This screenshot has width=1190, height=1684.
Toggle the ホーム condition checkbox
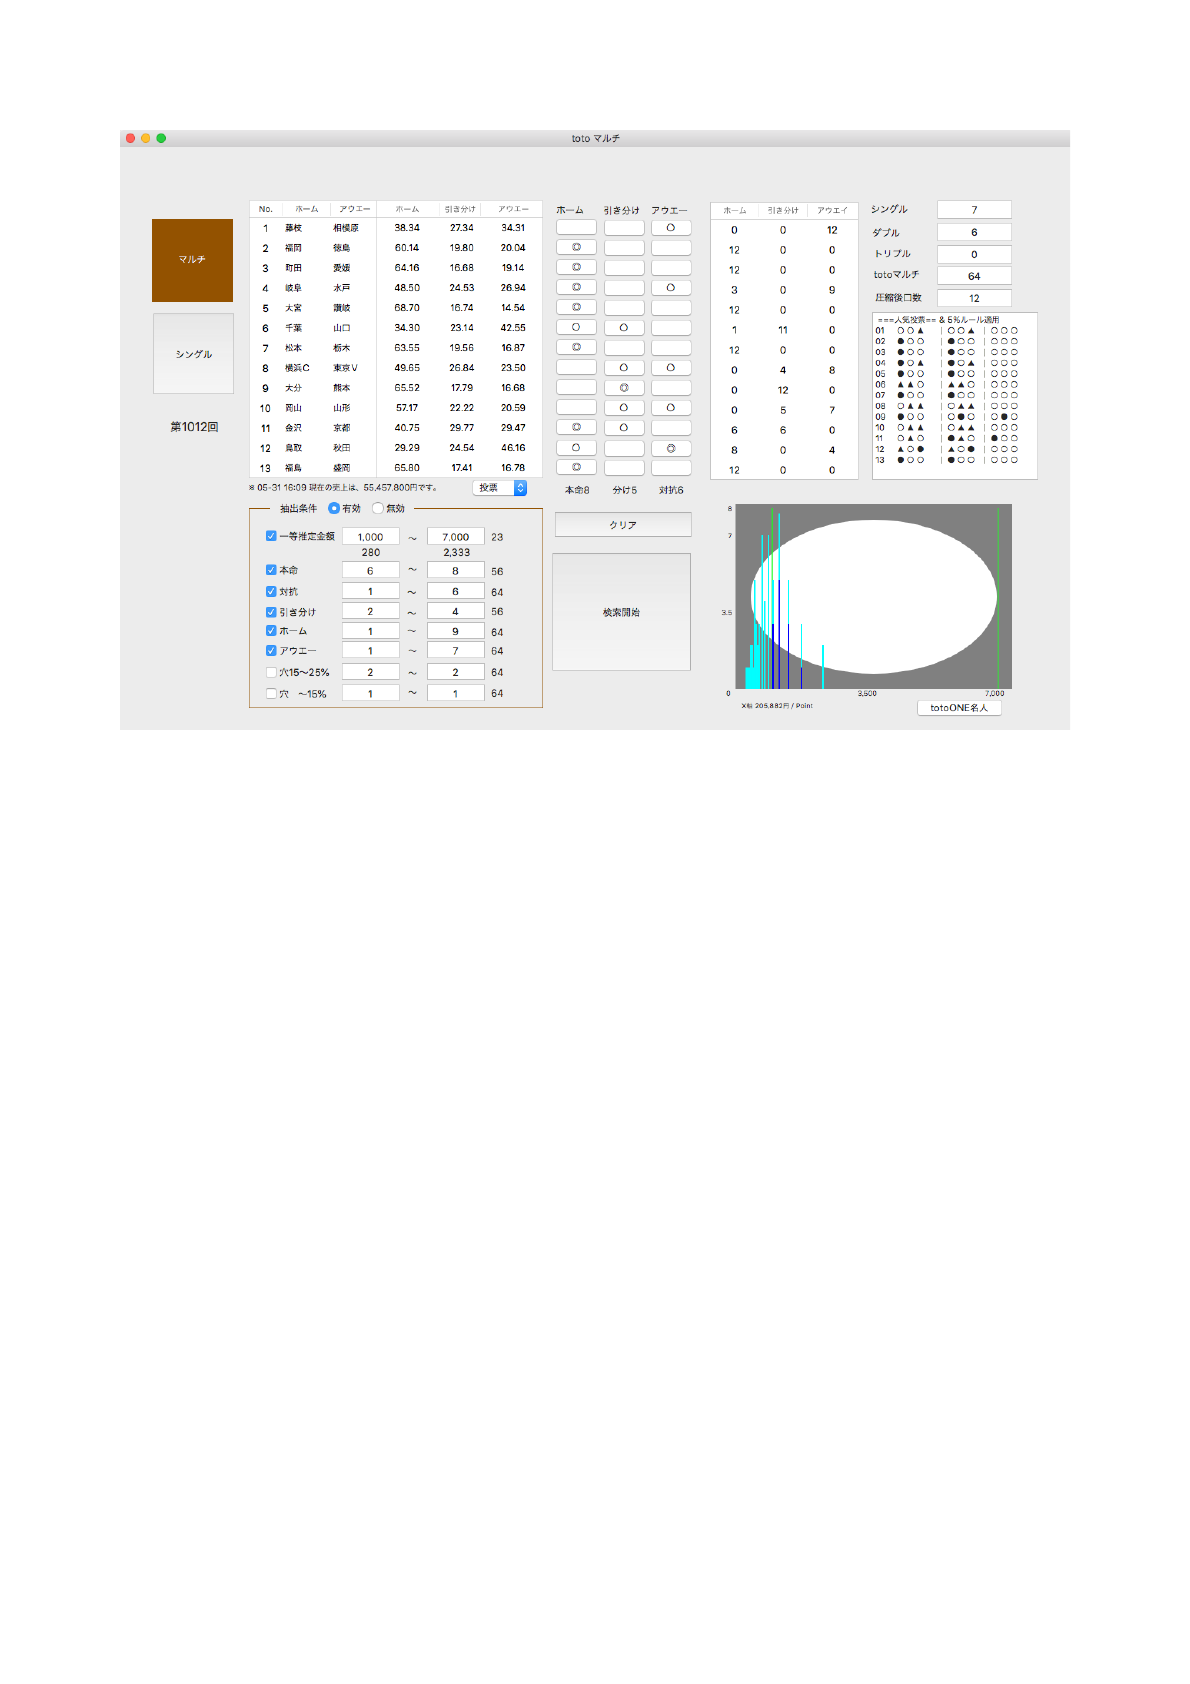click(x=271, y=631)
